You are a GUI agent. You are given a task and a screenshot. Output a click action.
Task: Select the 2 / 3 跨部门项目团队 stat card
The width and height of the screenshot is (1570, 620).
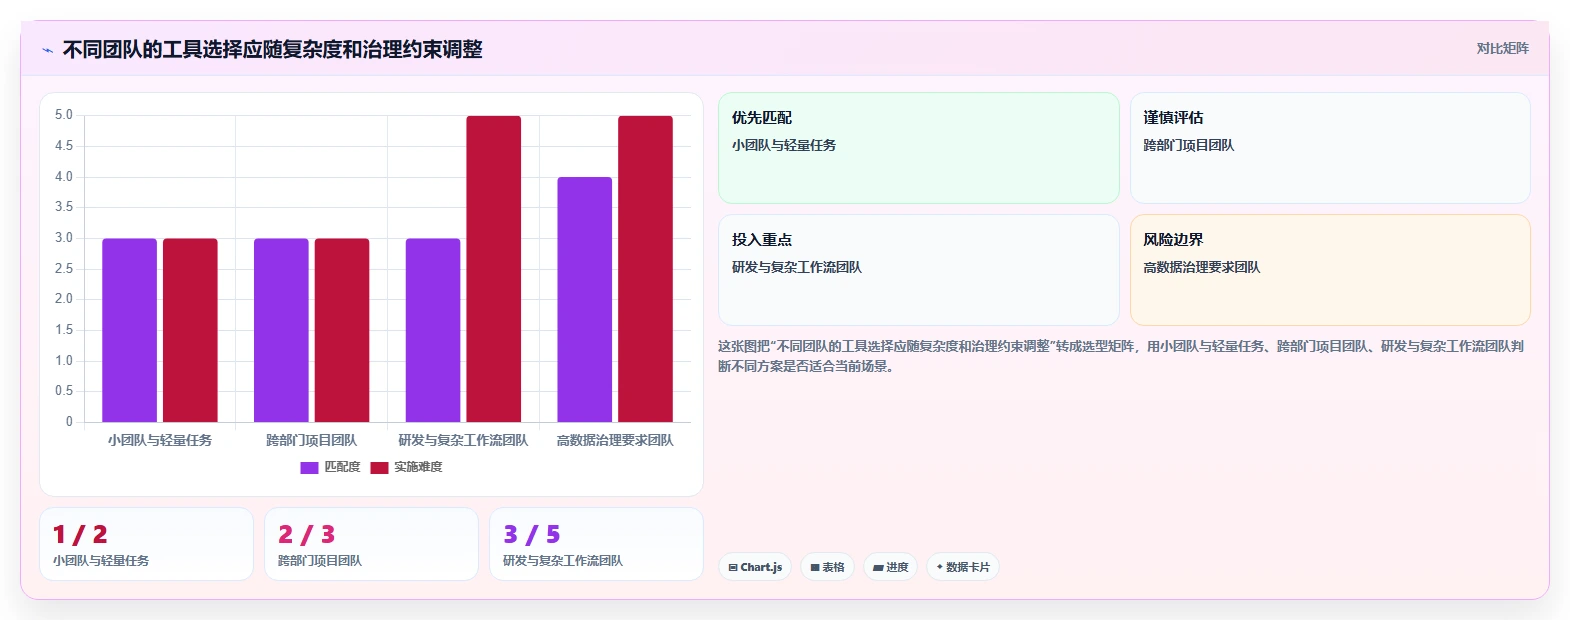tap(371, 544)
